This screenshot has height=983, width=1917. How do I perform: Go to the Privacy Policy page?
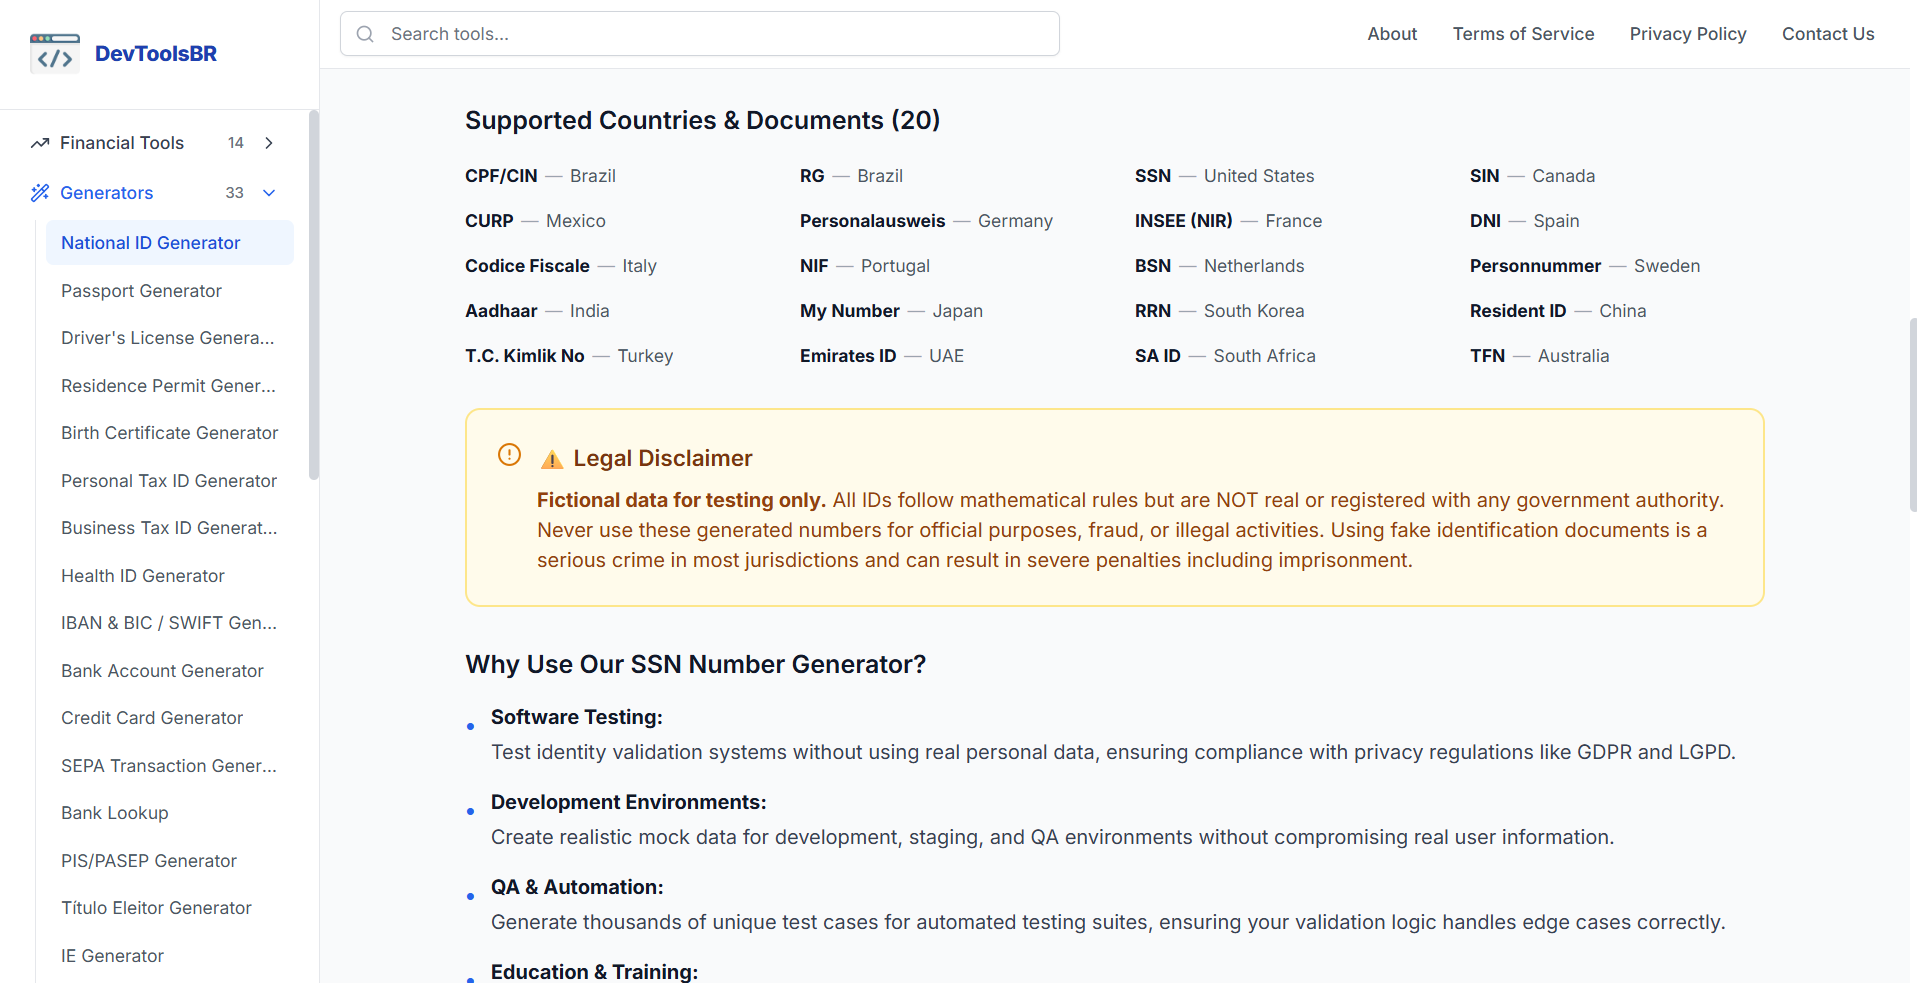[1688, 34]
